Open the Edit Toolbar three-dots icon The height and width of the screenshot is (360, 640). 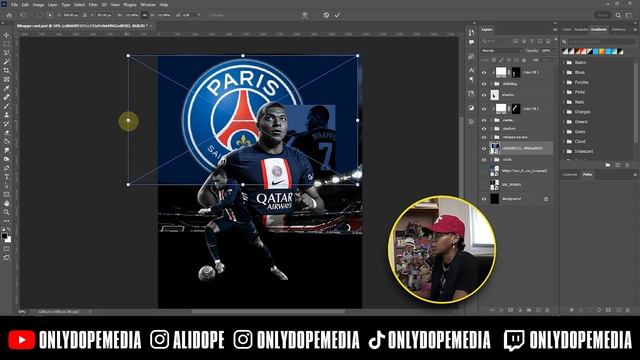[7, 221]
